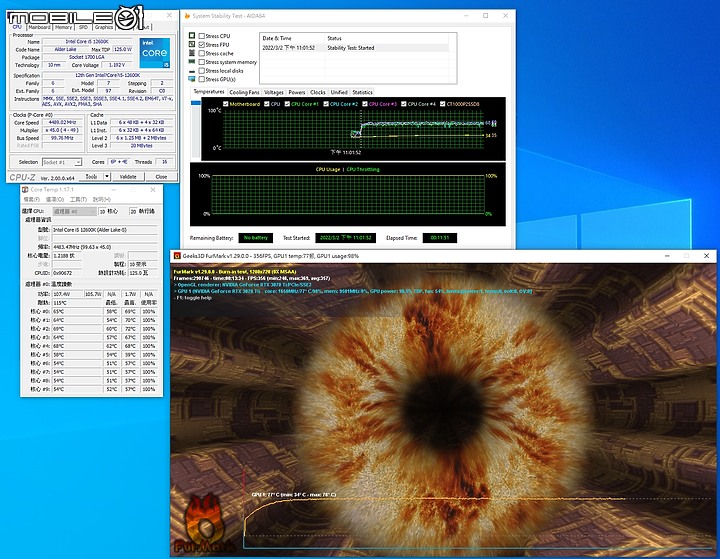Click the memory module icon beside Stress system memory

coord(192,62)
